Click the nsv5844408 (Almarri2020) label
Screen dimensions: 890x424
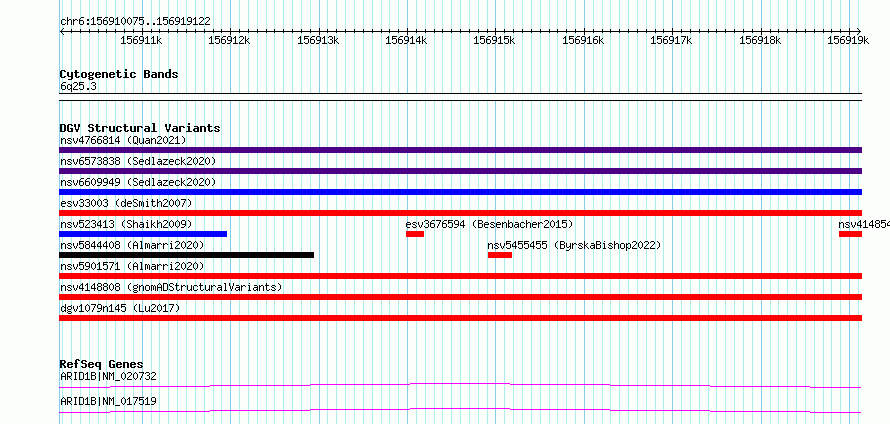132,245
